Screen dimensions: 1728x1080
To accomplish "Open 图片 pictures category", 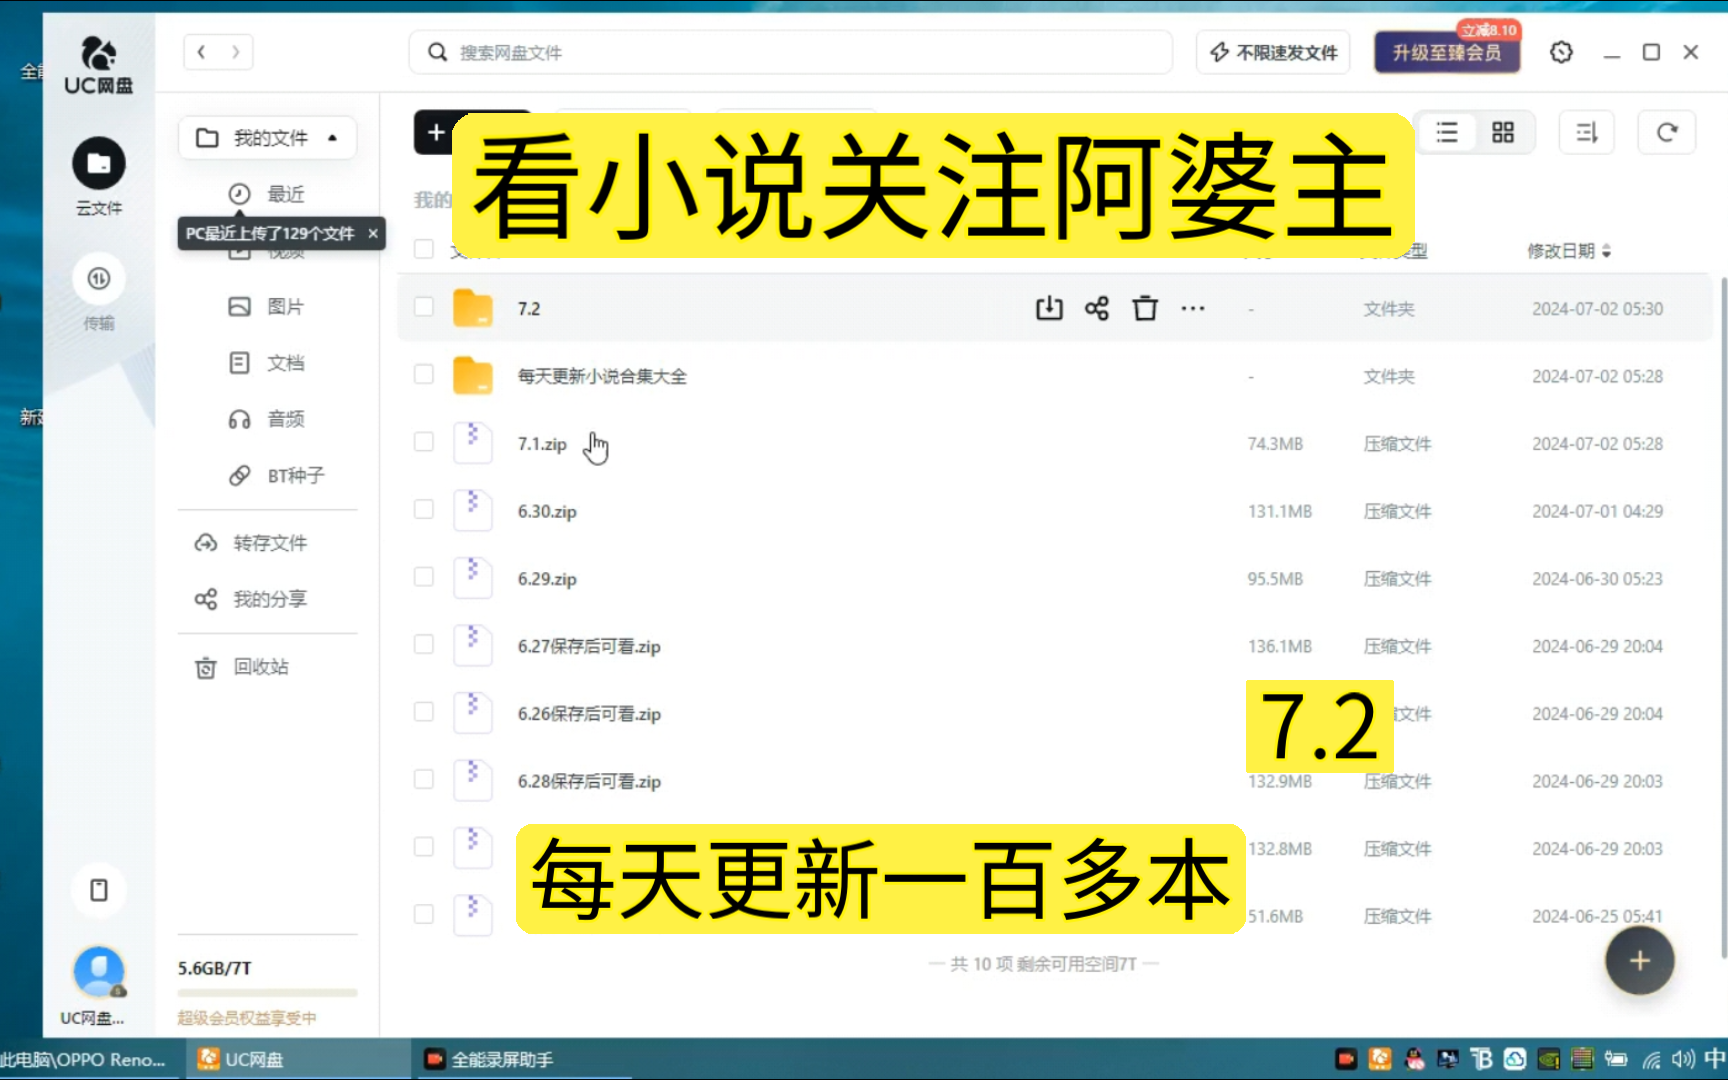I will click(267, 307).
